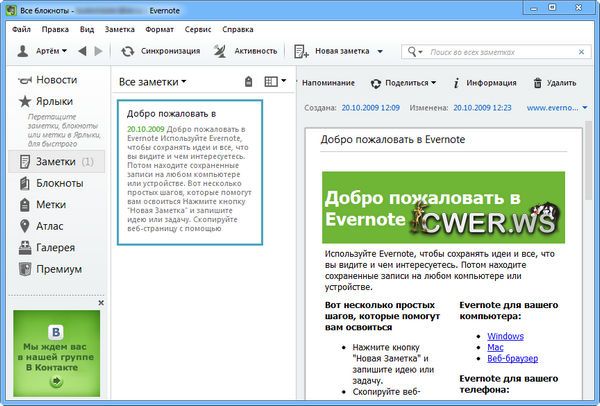Image resolution: width=600 pixels, height=406 pixels.
Task: Open the Поделиться share dropdown
Action: (403, 83)
